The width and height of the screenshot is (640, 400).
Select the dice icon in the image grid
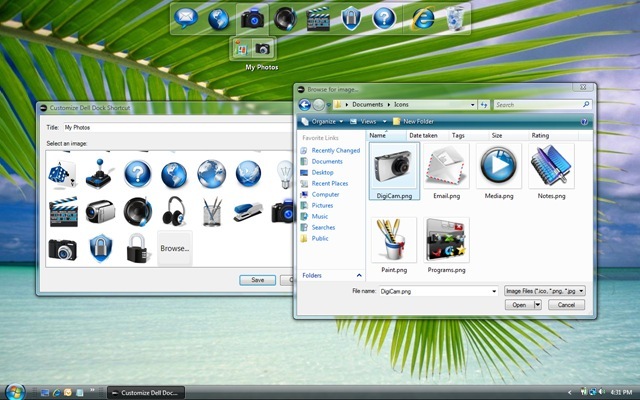pos(62,174)
